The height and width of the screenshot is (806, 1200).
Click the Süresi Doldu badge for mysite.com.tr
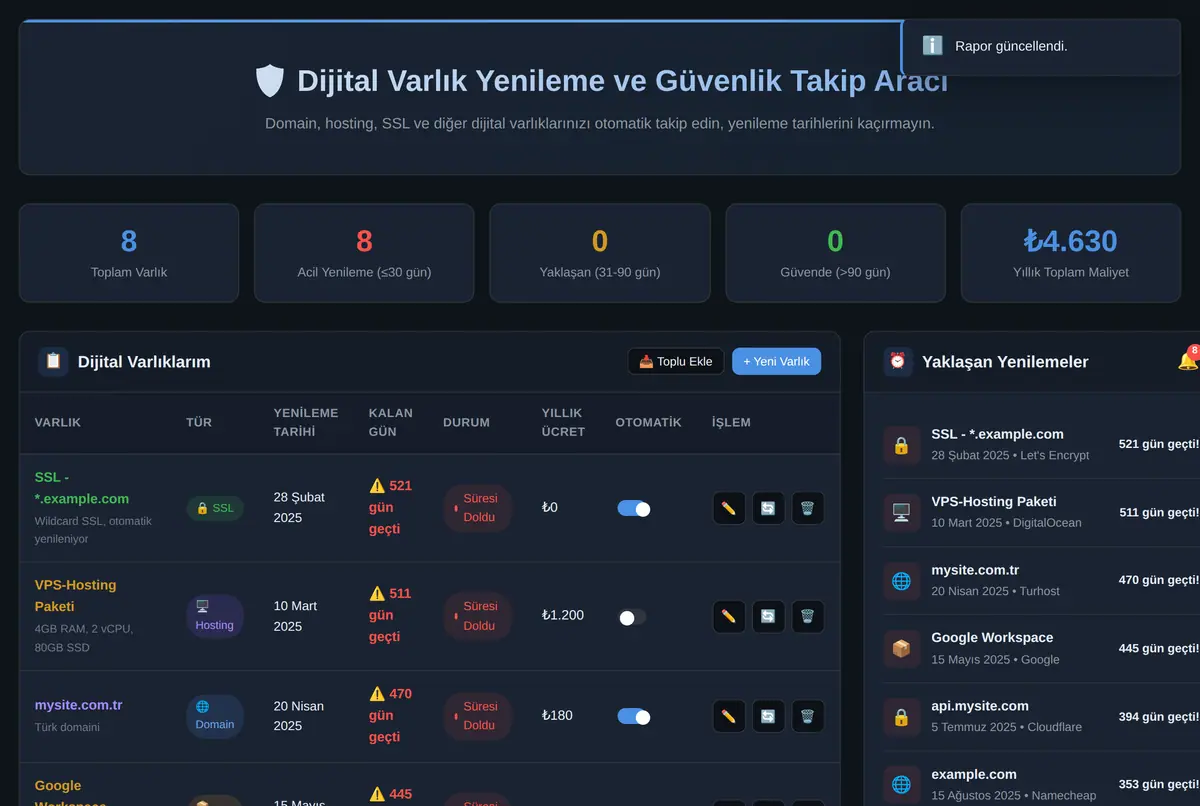478,716
